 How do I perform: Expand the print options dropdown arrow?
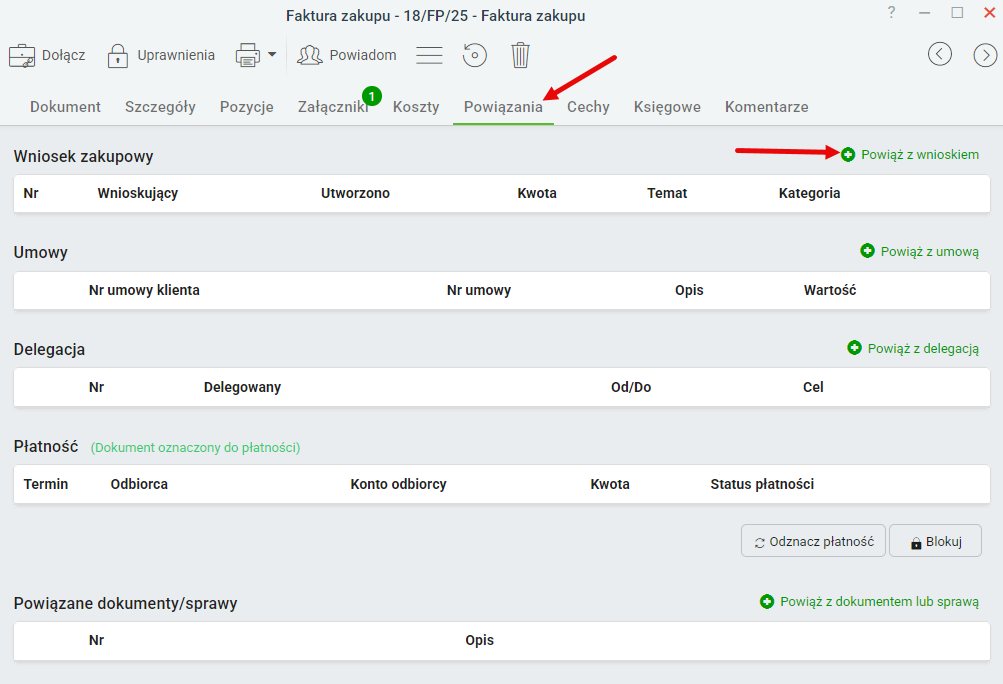[272, 55]
